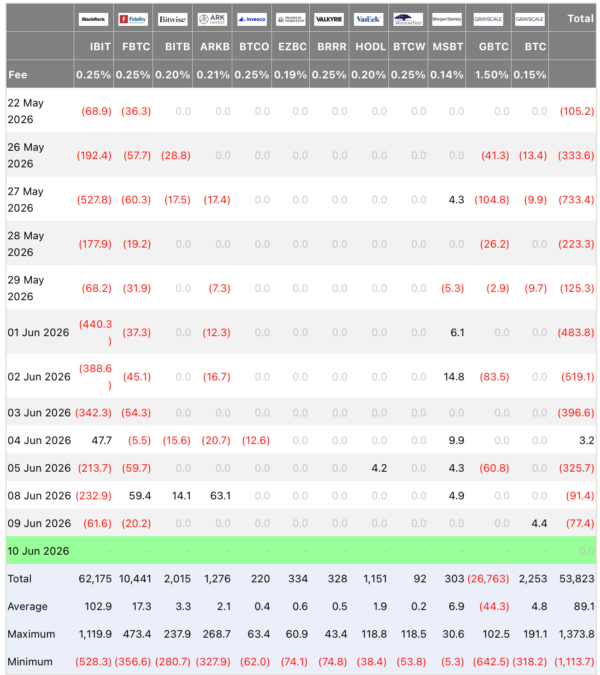Click IBIT cumulative total 62,175
The width and height of the screenshot is (600, 675).
pos(95,579)
